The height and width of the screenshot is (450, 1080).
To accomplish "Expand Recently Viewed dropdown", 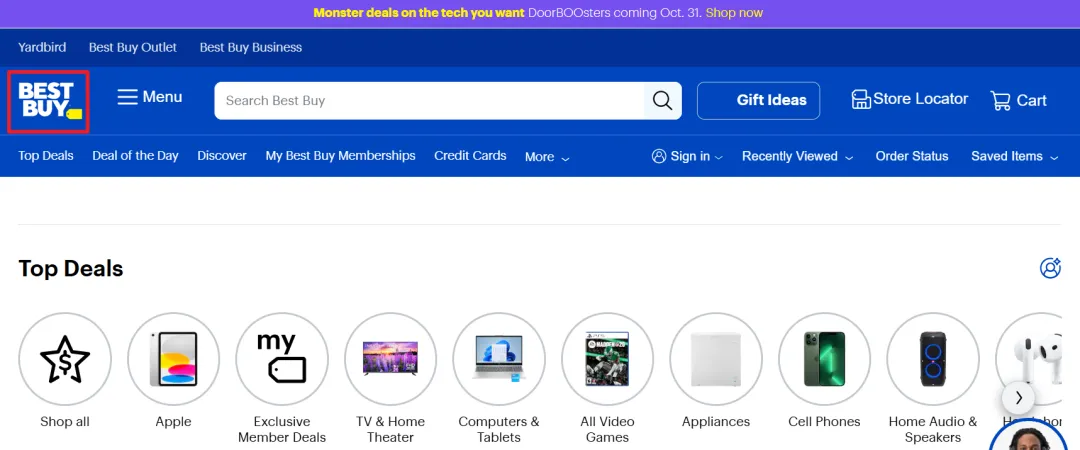I will coord(798,156).
